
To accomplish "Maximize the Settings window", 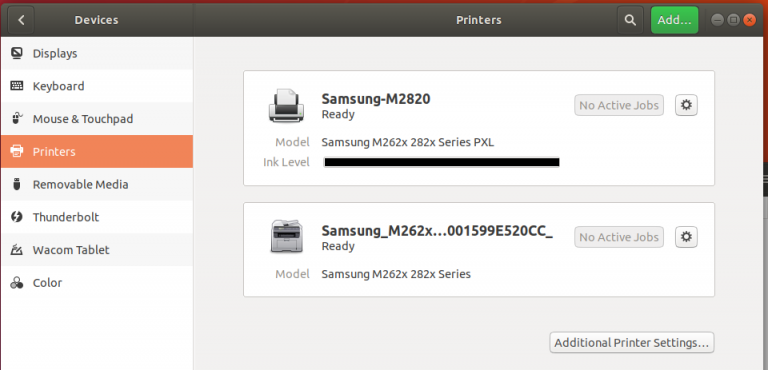I will coord(733,20).
